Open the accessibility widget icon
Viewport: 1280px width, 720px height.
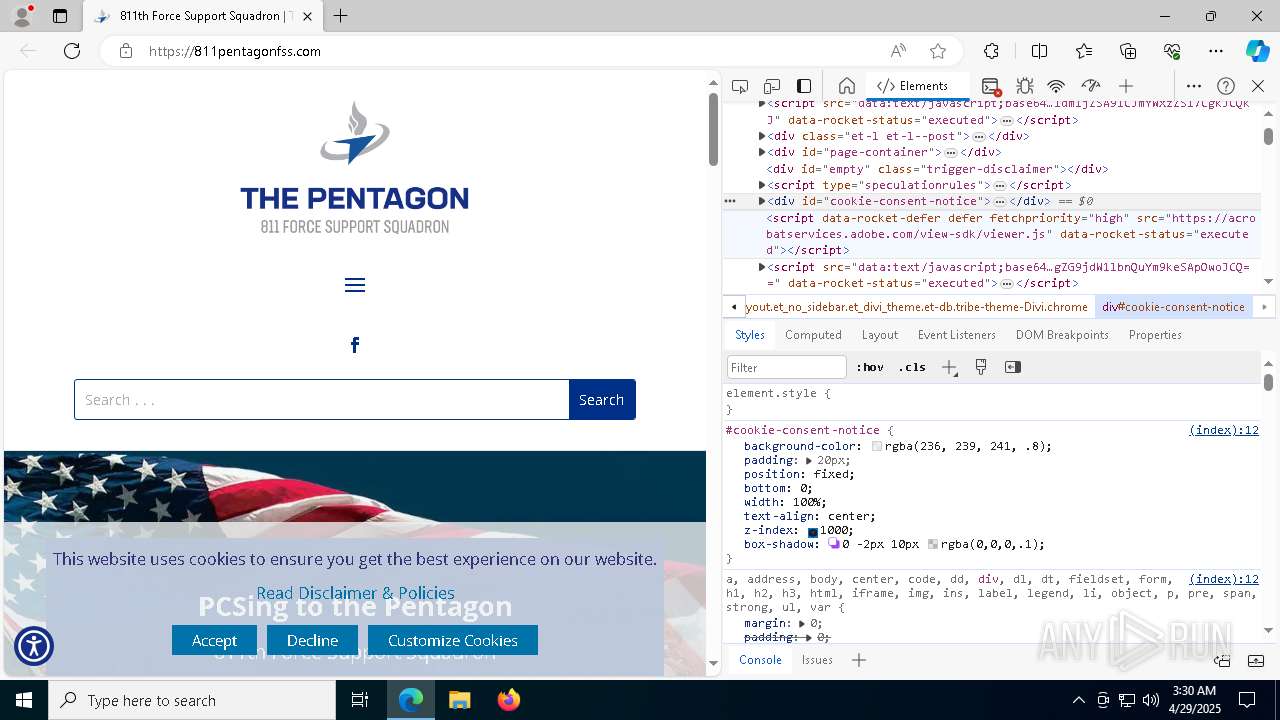coord(34,646)
